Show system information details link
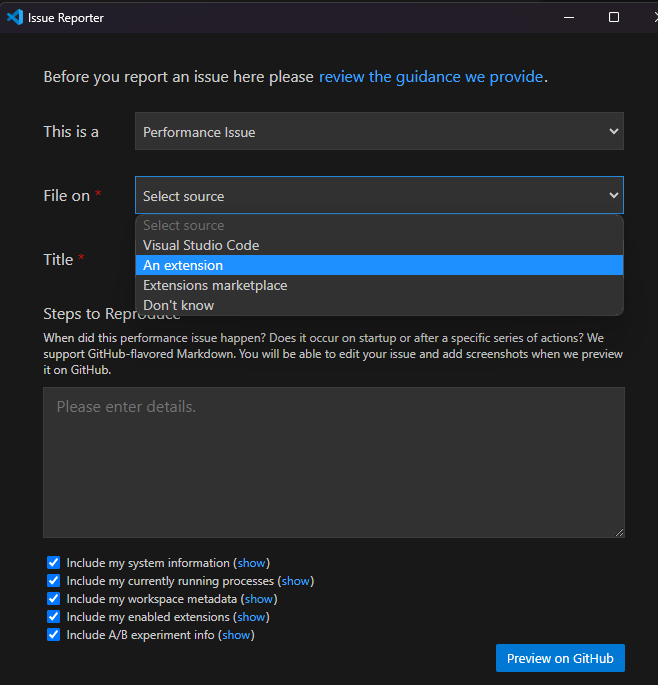 click(252, 563)
